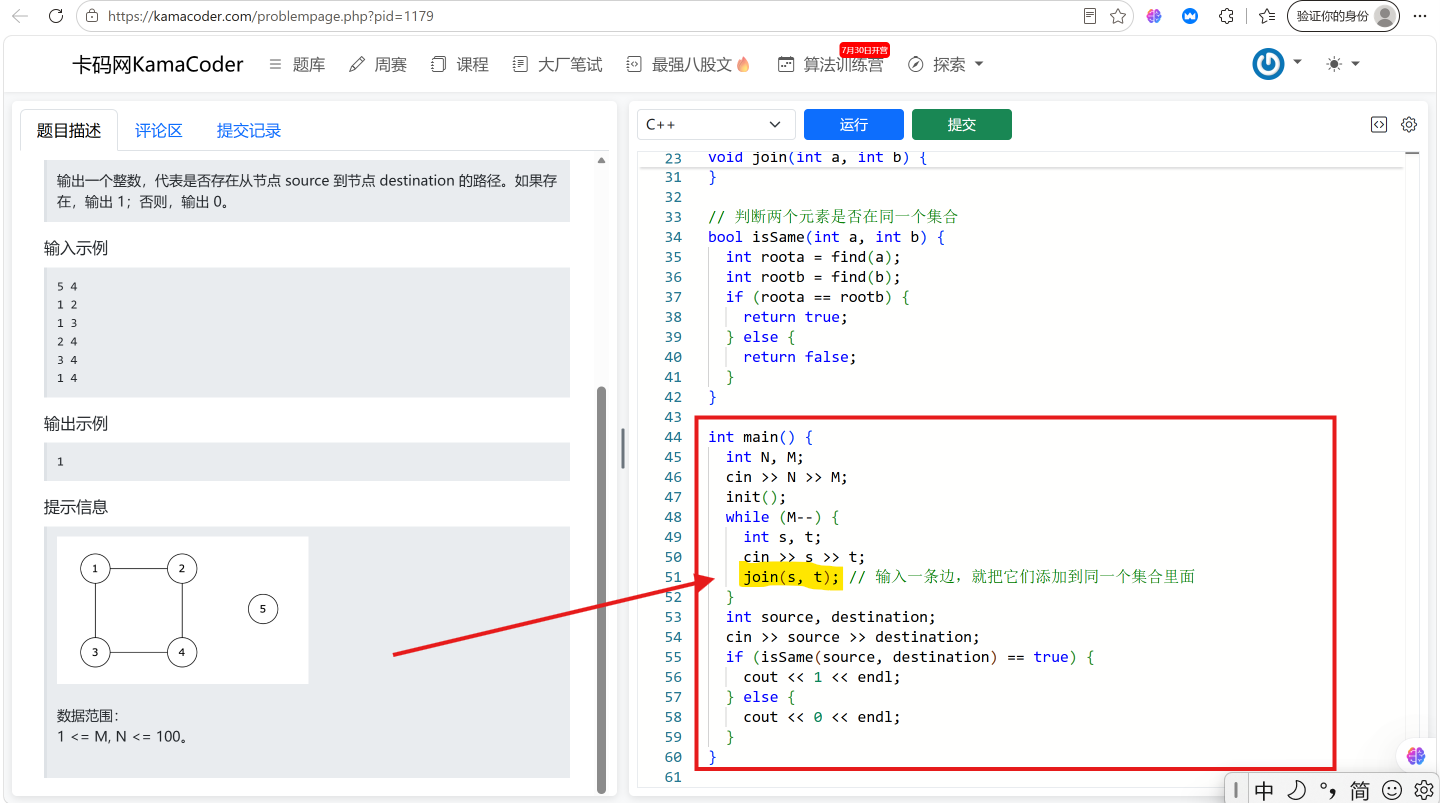Click the 输出示例 heading
The width and height of the screenshot is (1440, 804).
point(76,424)
